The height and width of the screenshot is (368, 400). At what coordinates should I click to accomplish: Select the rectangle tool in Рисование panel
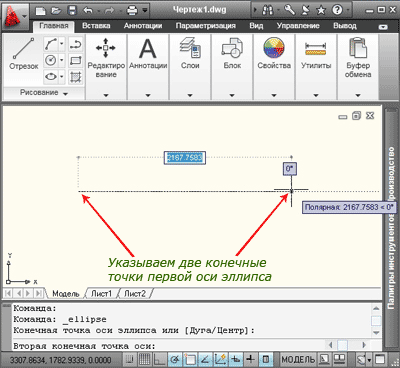(x=76, y=60)
